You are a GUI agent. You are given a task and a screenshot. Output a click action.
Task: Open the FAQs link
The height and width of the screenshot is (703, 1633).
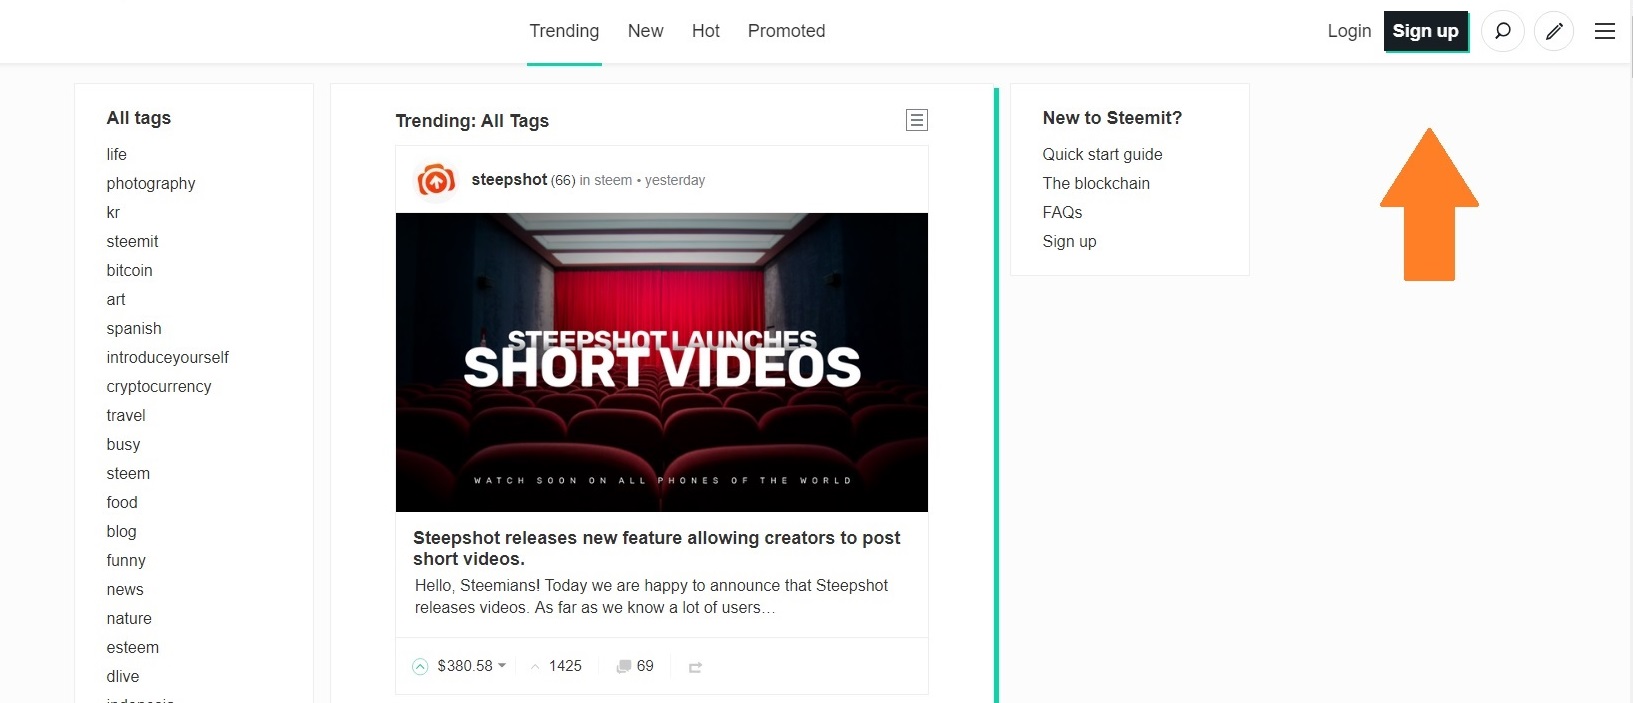click(x=1062, y=212)
